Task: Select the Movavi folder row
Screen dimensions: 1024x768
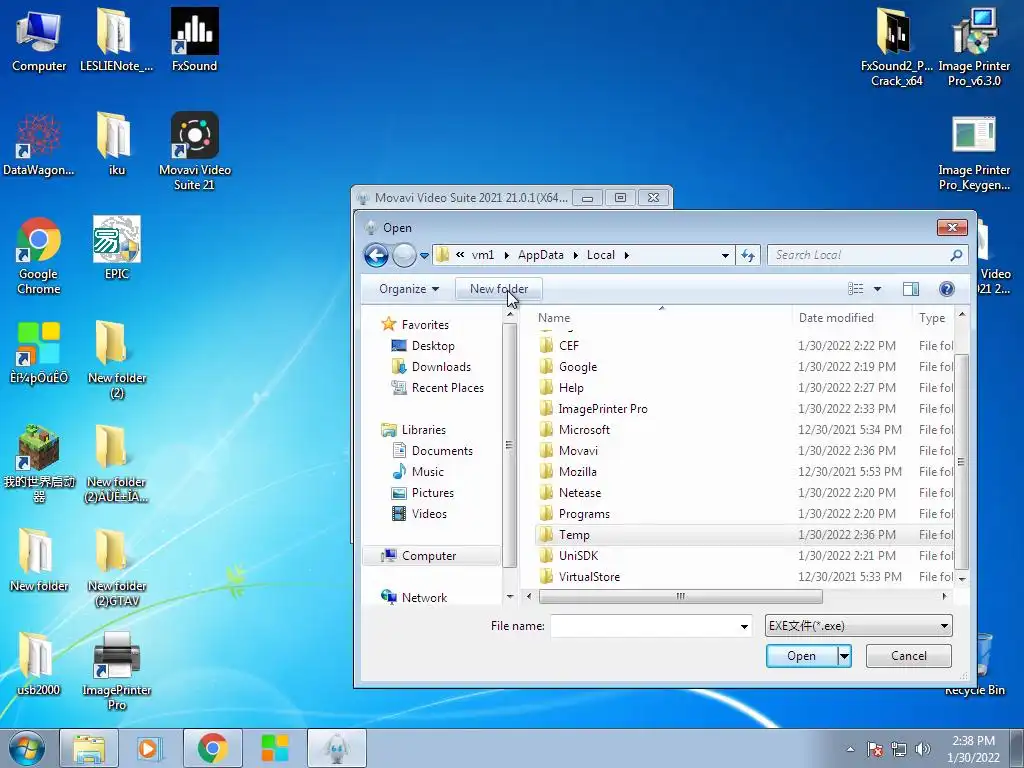Action: [743, 451]
